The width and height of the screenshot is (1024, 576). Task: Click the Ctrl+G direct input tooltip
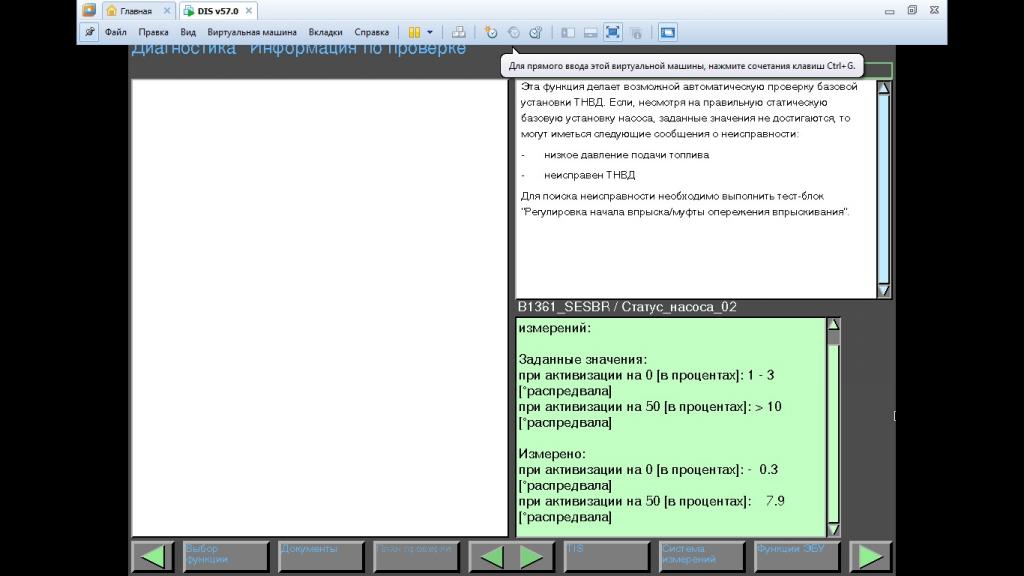[x=682, y=66]
